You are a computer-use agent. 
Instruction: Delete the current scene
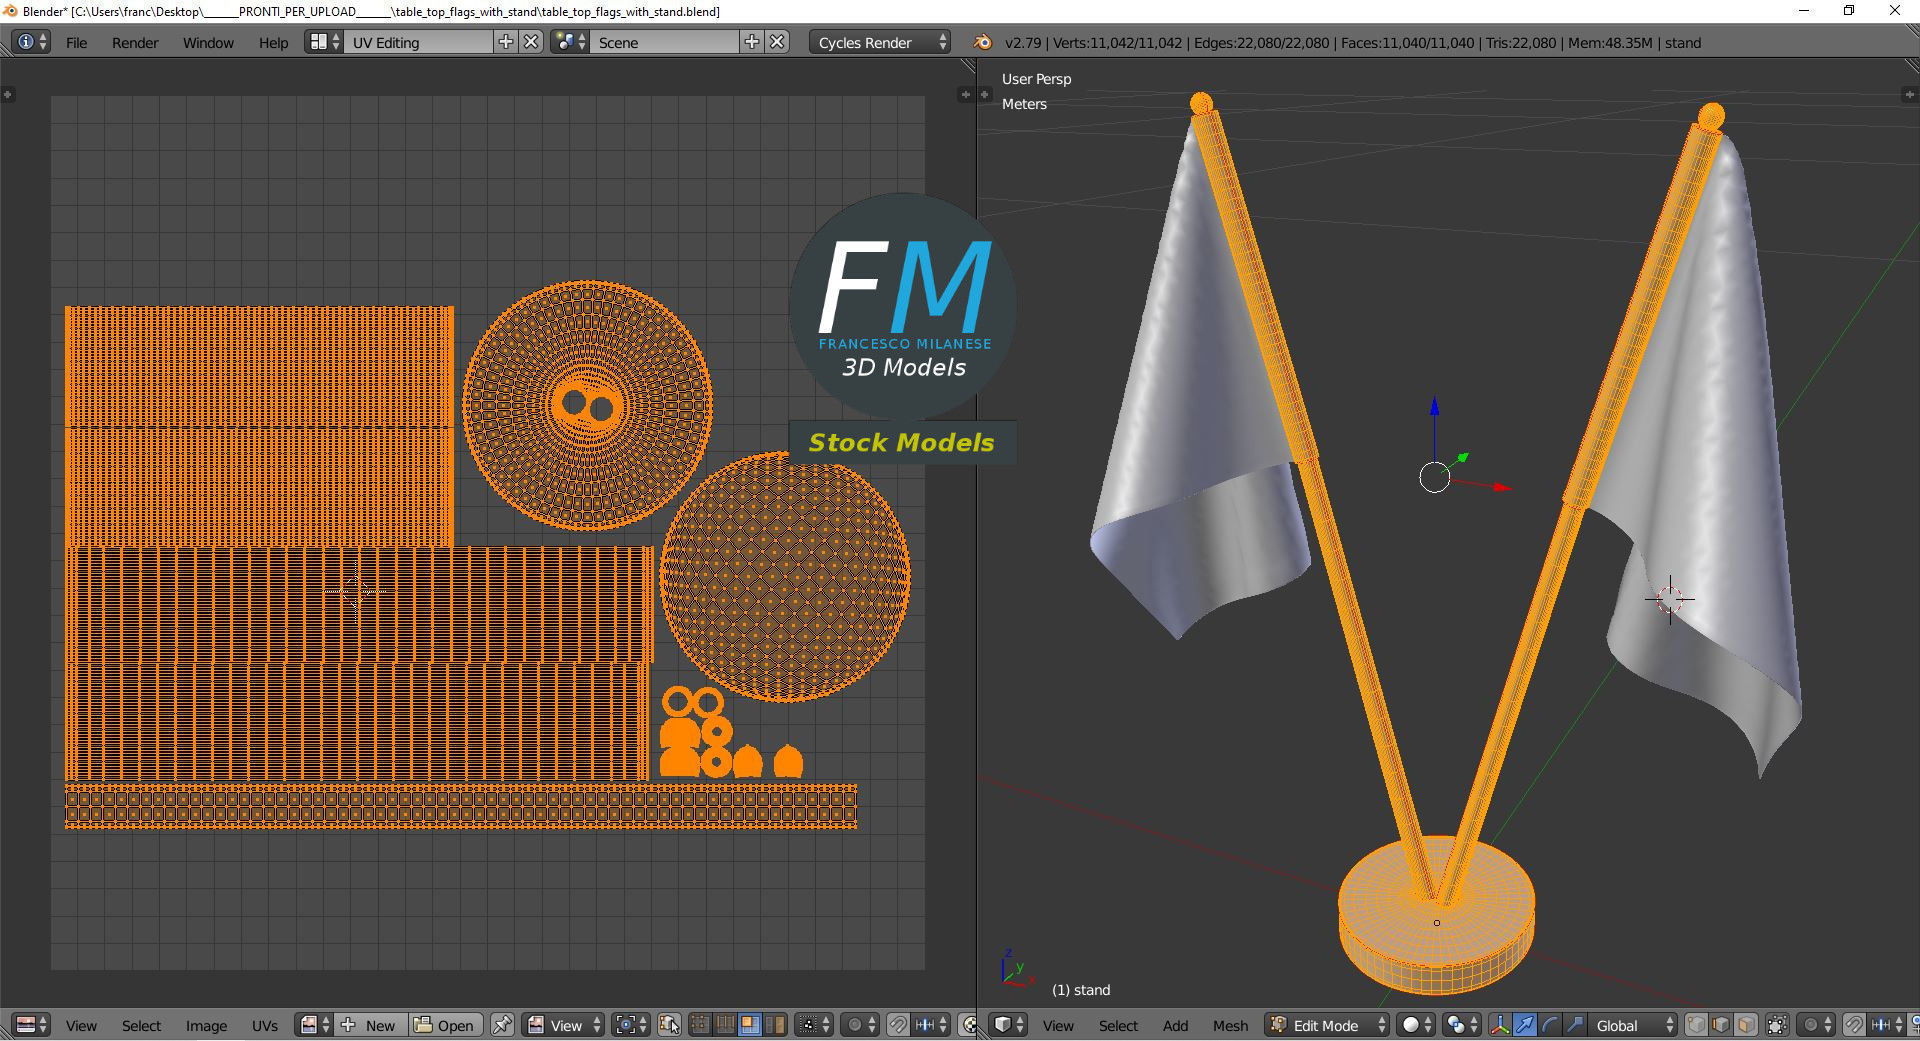[x=777, y=42]
